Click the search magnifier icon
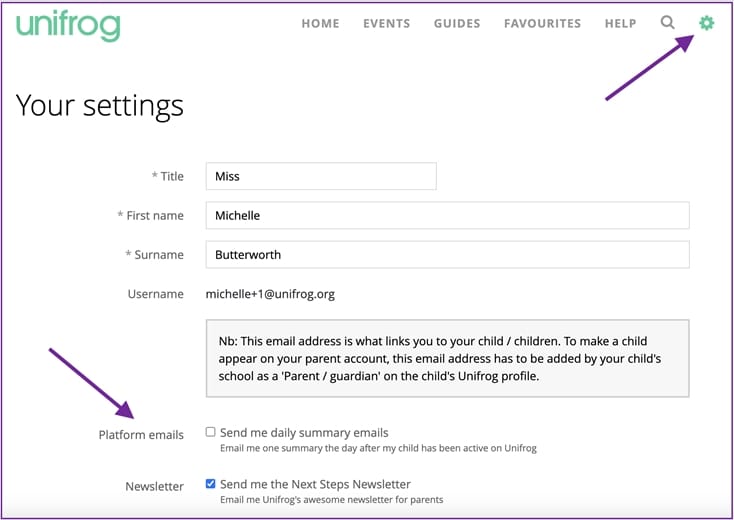This screenshot has width=734, height=520. point(668,23)
